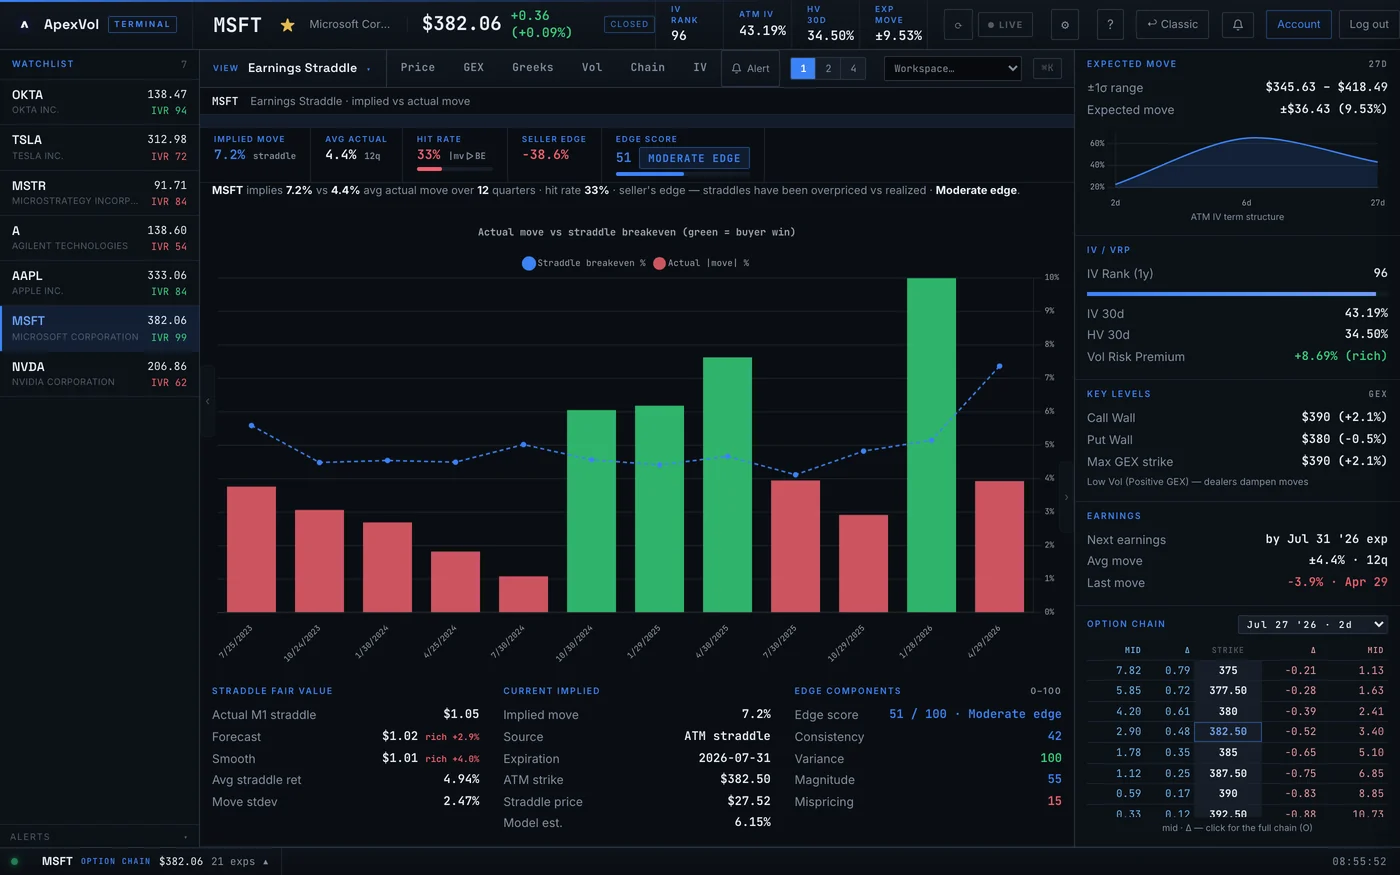This screenshot has width=1400, height=875.
Task: Open the IV tab
Action: [x=700, y=67]
